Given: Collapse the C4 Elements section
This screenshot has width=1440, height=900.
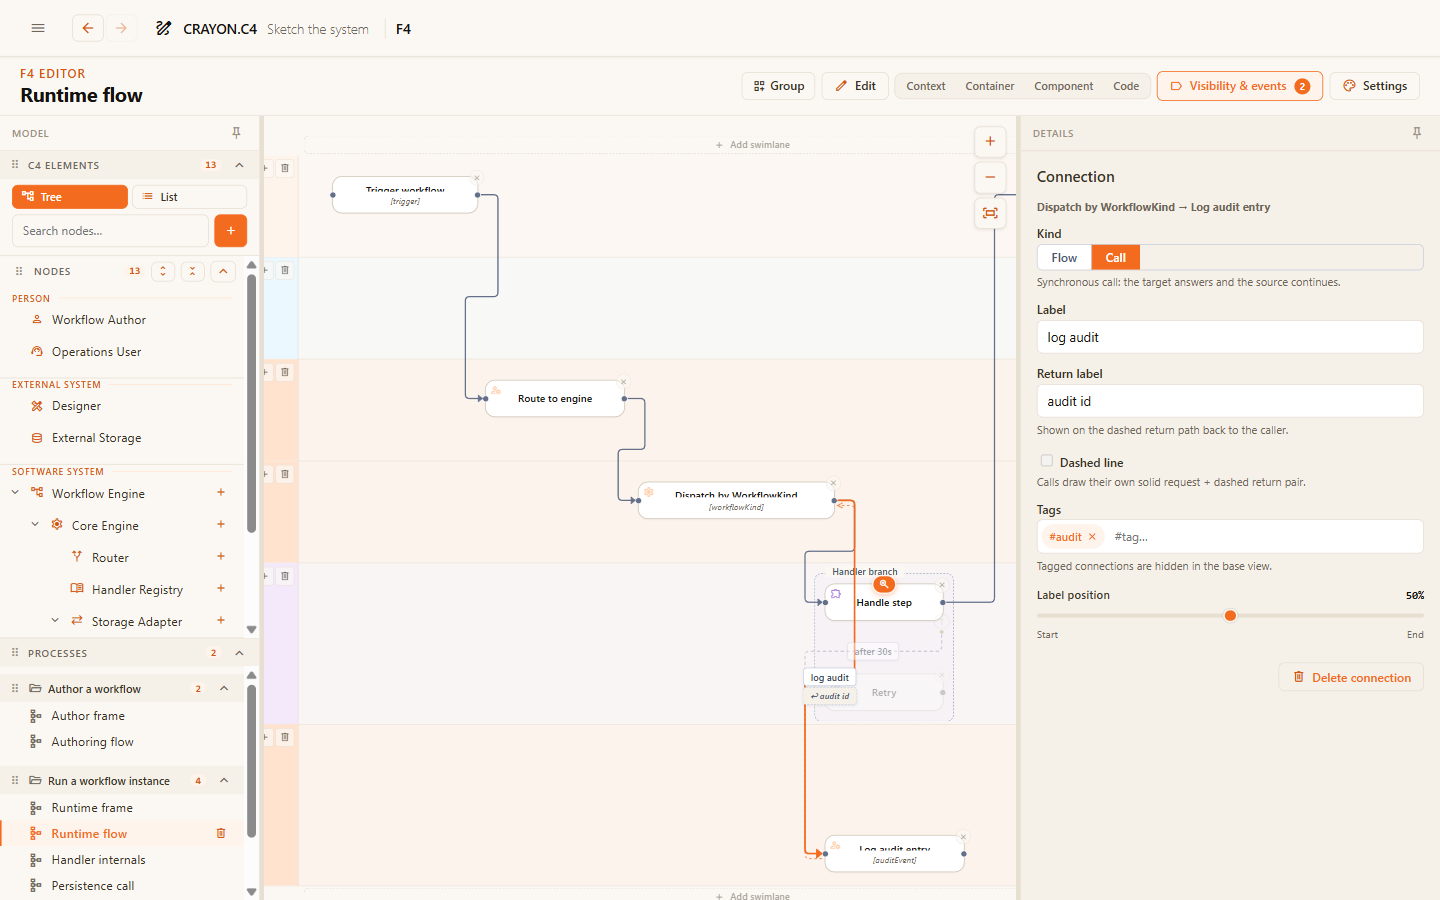Looking at the screenshot, I should pos(239,165).
